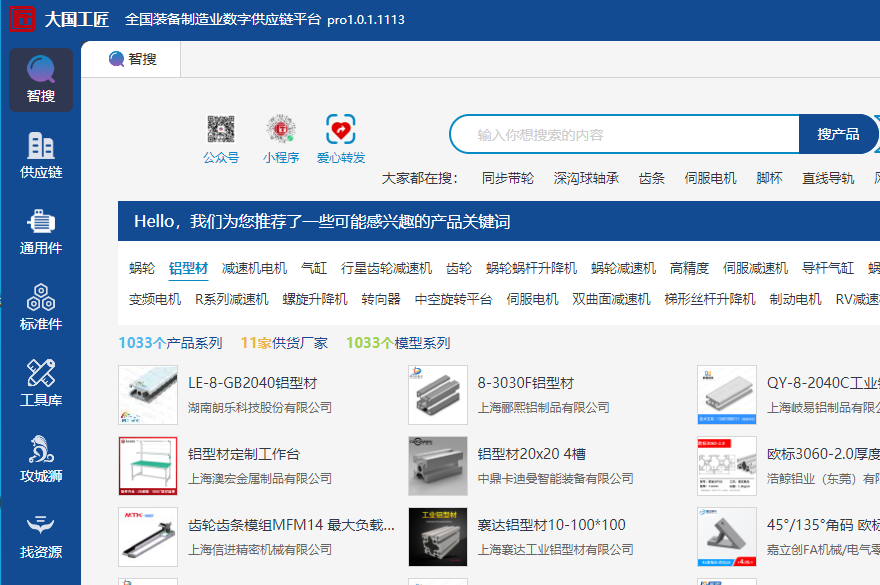Click the 搜产品 search button
This screenshot has width=880, height=585.
click(840, 133)
